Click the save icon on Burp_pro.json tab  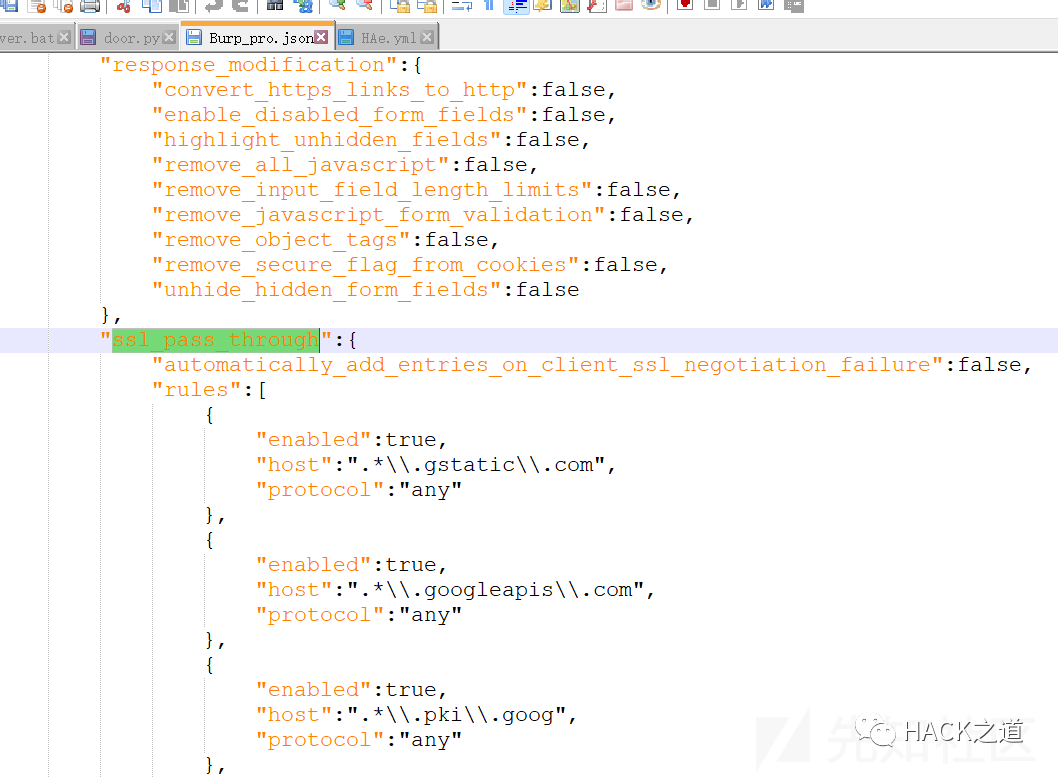[x=194, y=37]
